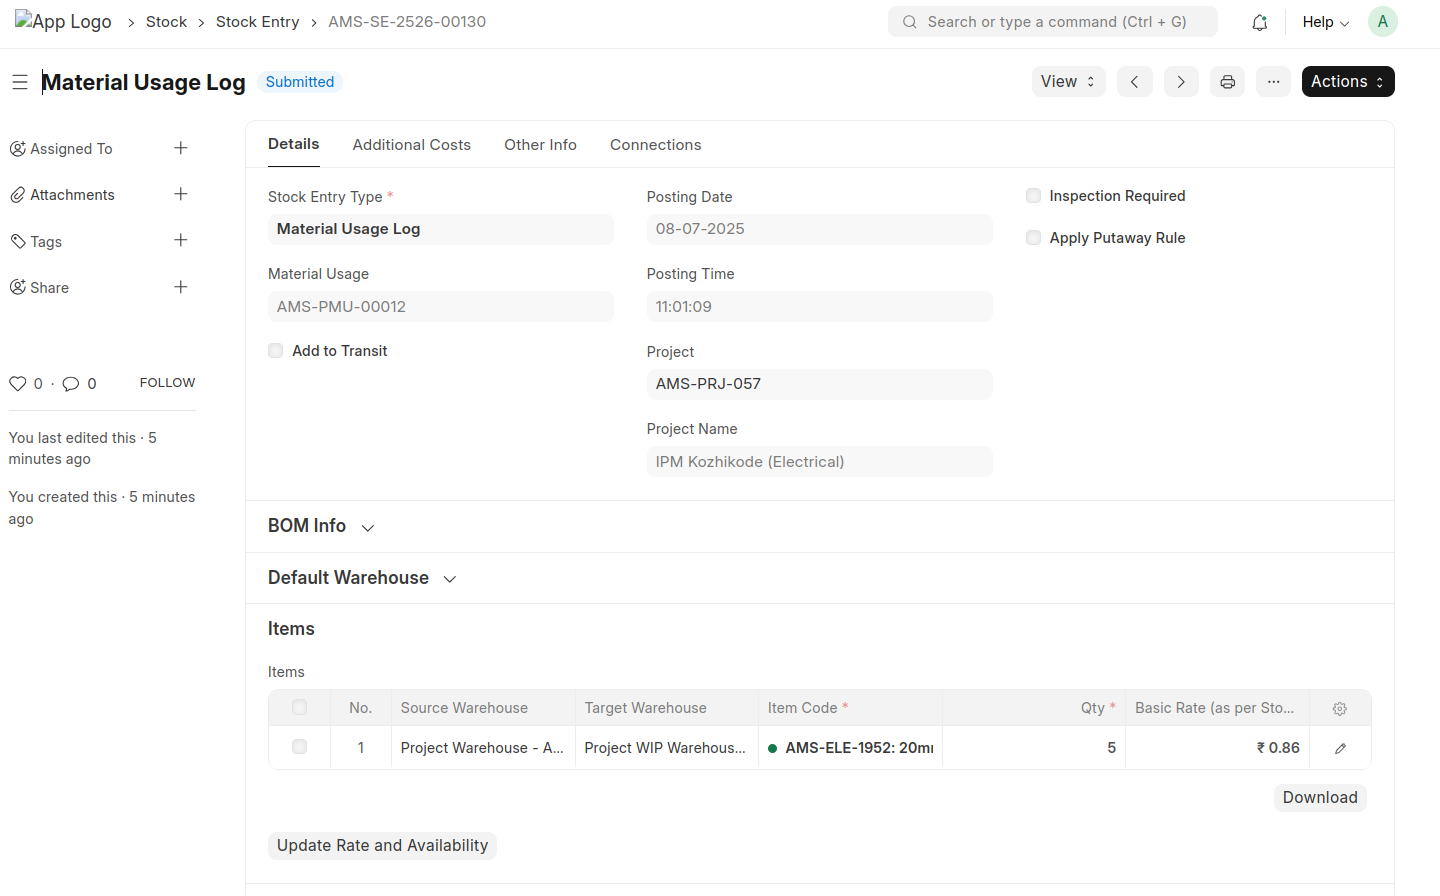Like this document with heart icon
This screenshot has width=1440, height=896.
(x=18, y=383)
